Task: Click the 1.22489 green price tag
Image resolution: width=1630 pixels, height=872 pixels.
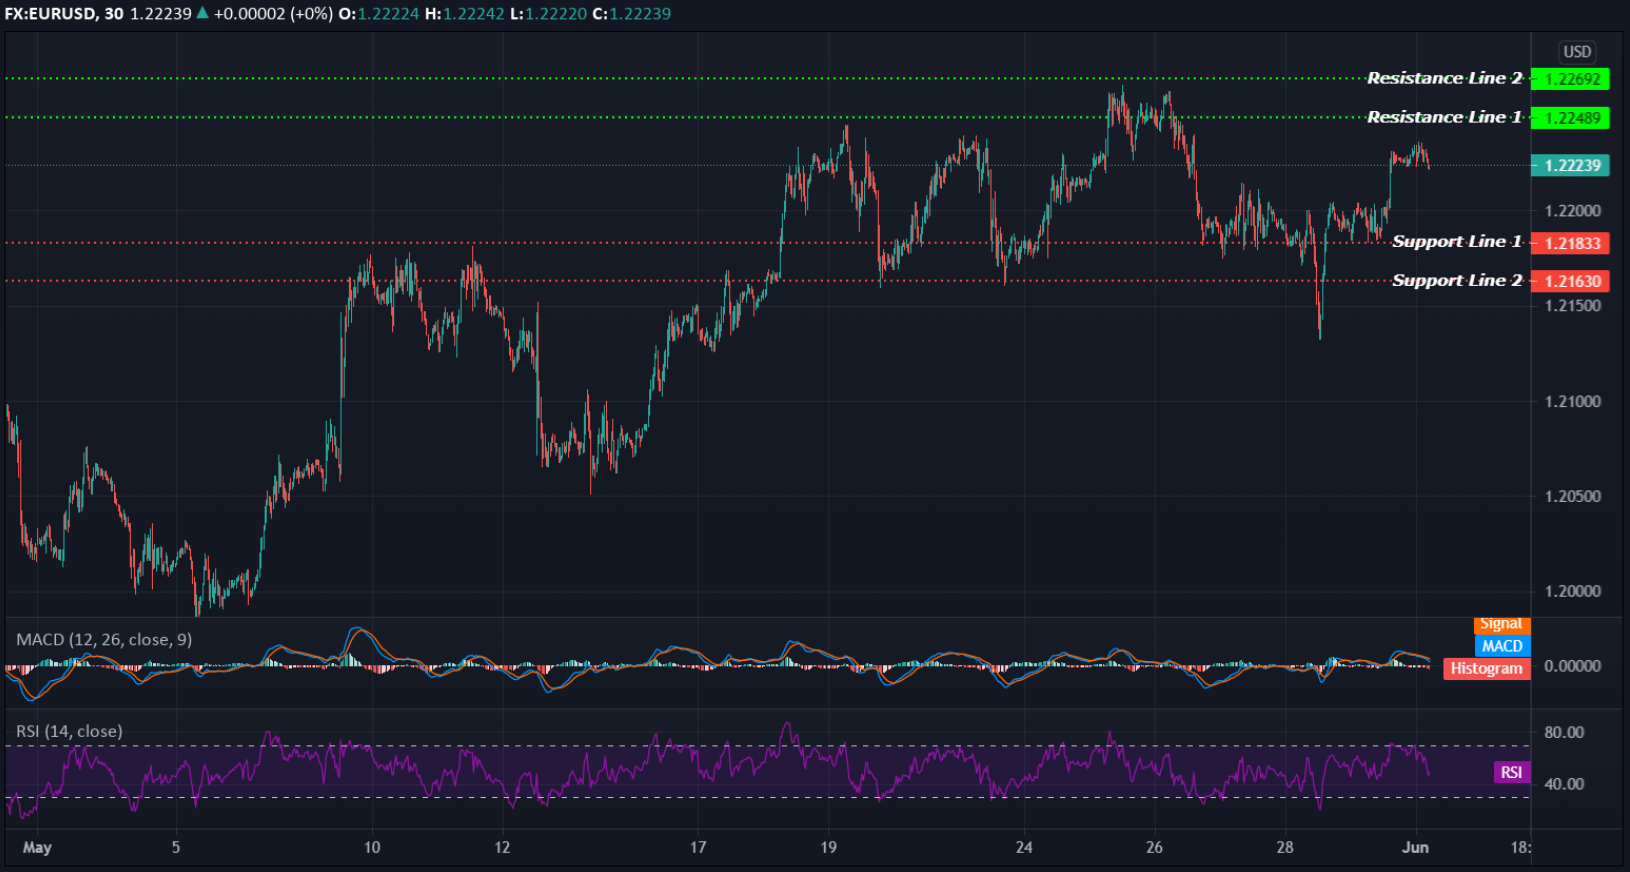Action: 1570,118
